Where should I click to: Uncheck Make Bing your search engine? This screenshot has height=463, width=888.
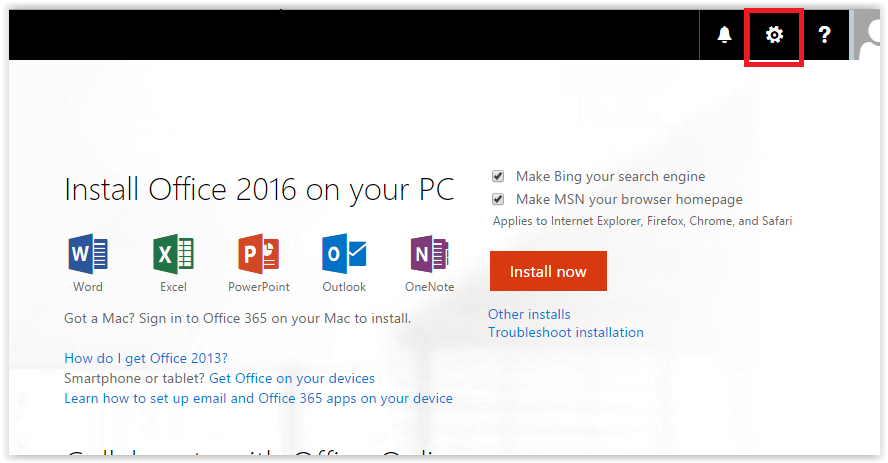(498, 177)
